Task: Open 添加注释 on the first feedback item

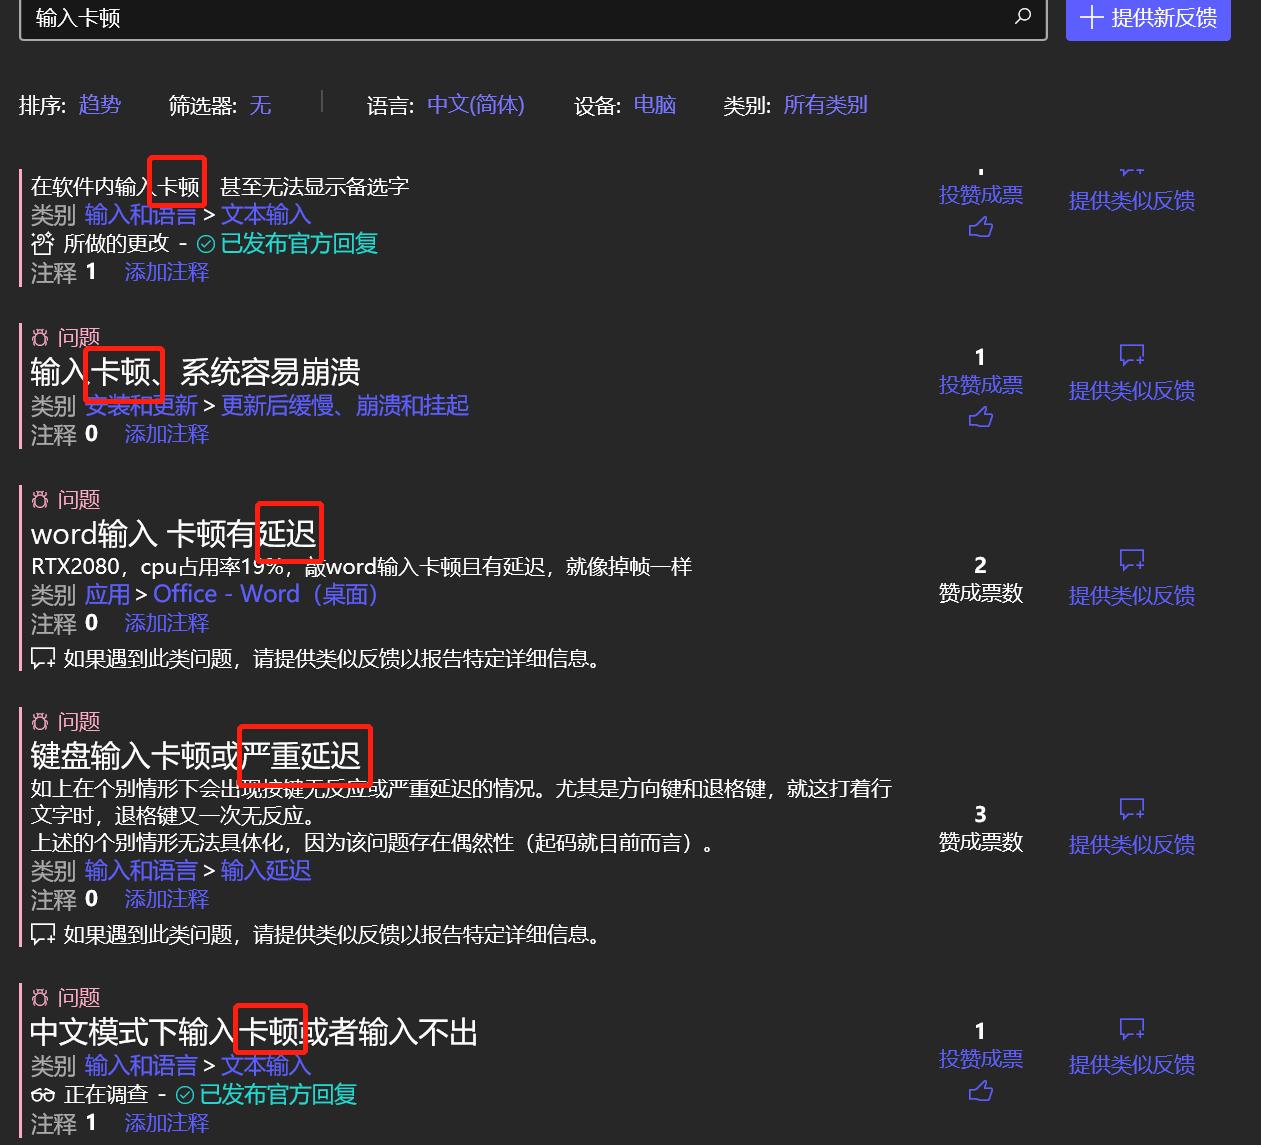Action: [x=166, y=272]
